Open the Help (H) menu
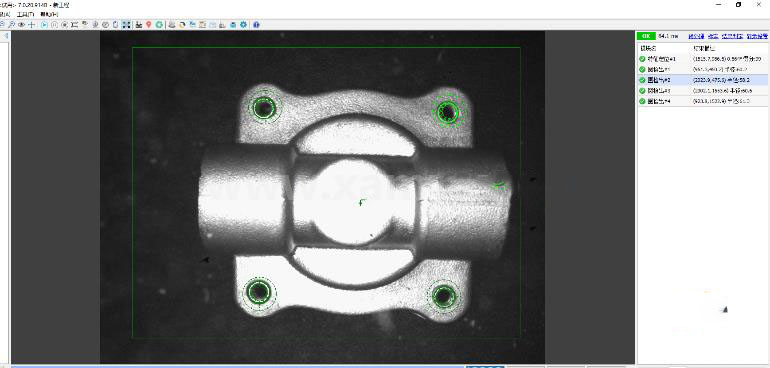Screen dimensions: 770x368 pyautogui.click(x=49, y=14)
